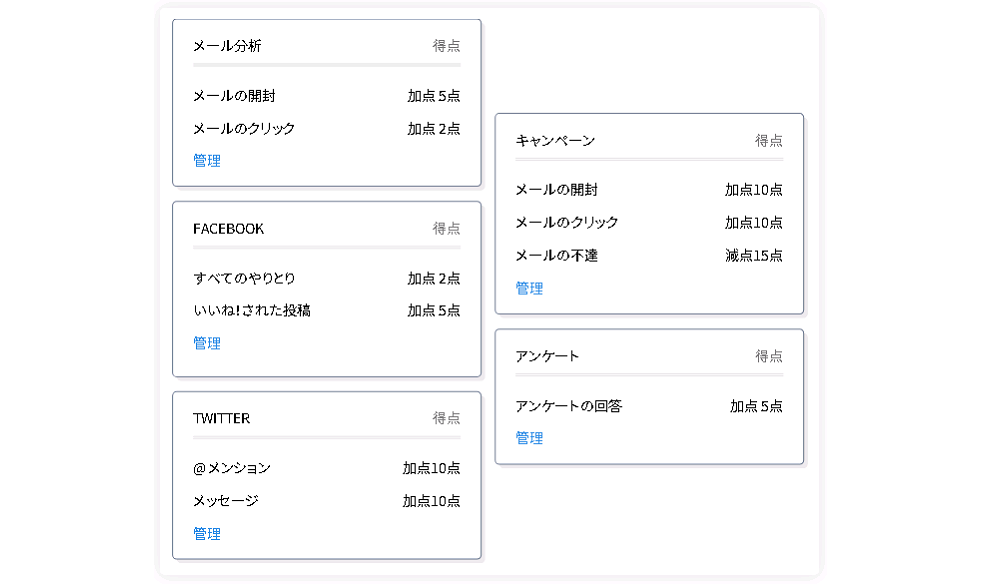Click メールのクリック score 加点2点
The height and width of the screenshot is (585, 1000).
434,129
